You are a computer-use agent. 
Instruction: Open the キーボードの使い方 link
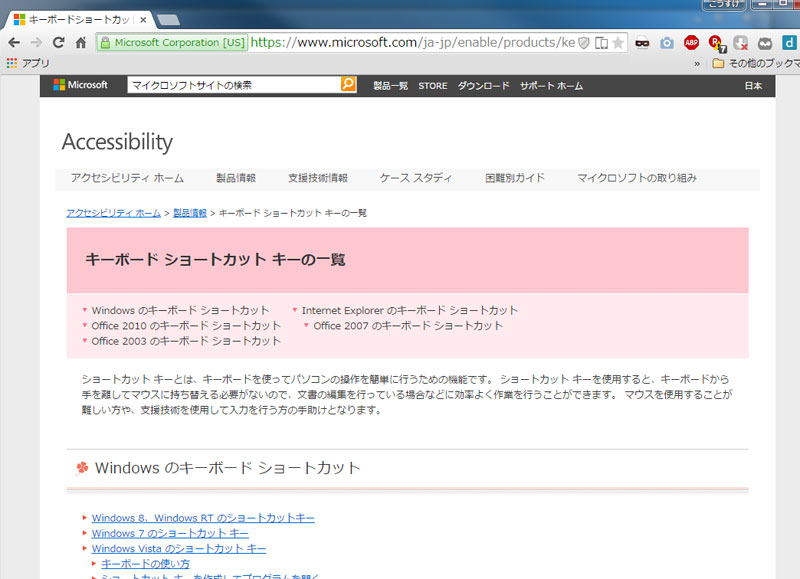145,564
